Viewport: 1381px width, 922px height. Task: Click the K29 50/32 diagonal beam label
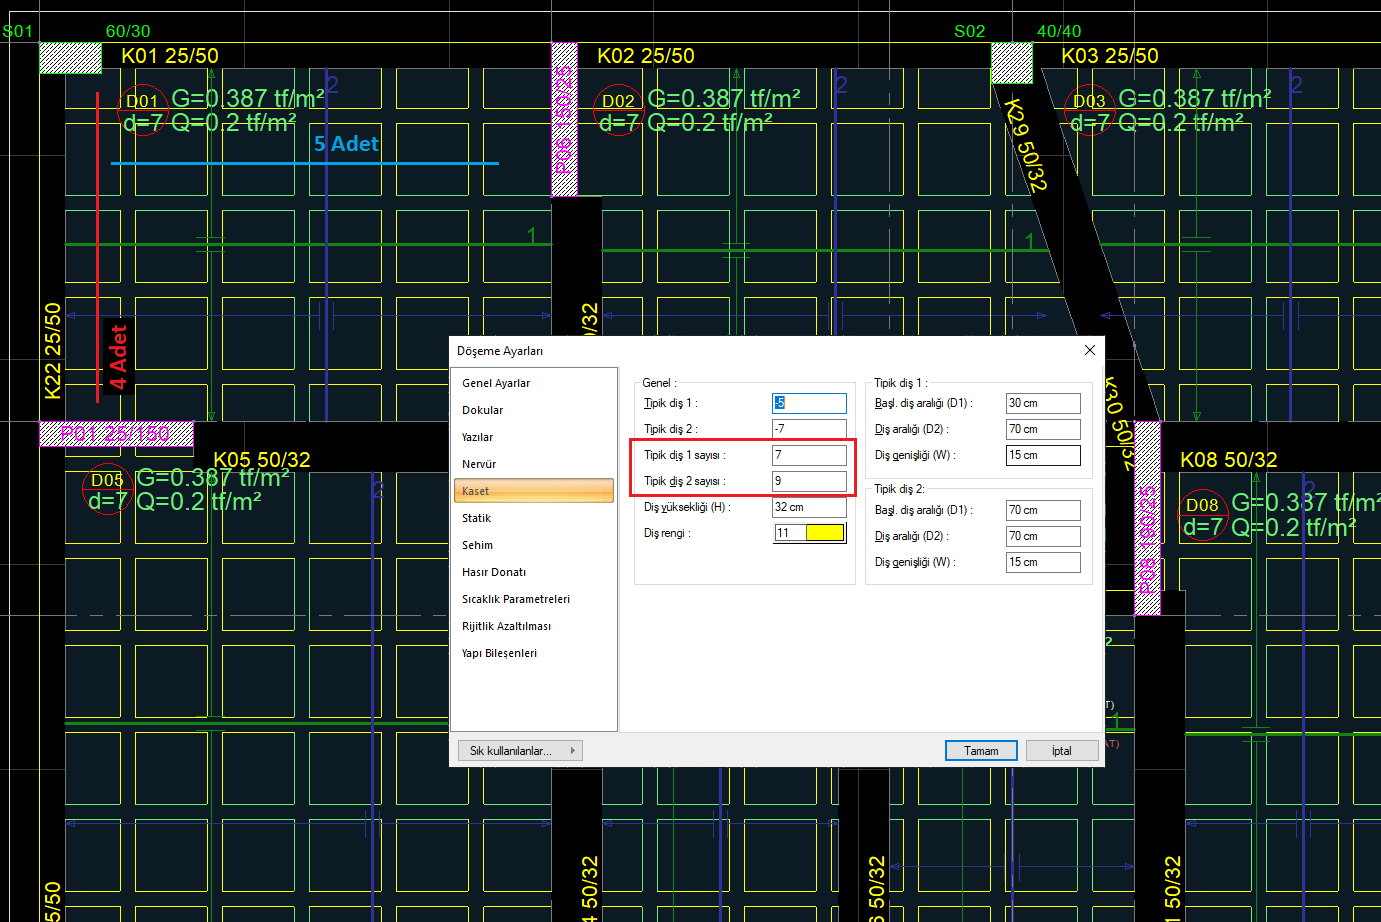coord(1026,145)
